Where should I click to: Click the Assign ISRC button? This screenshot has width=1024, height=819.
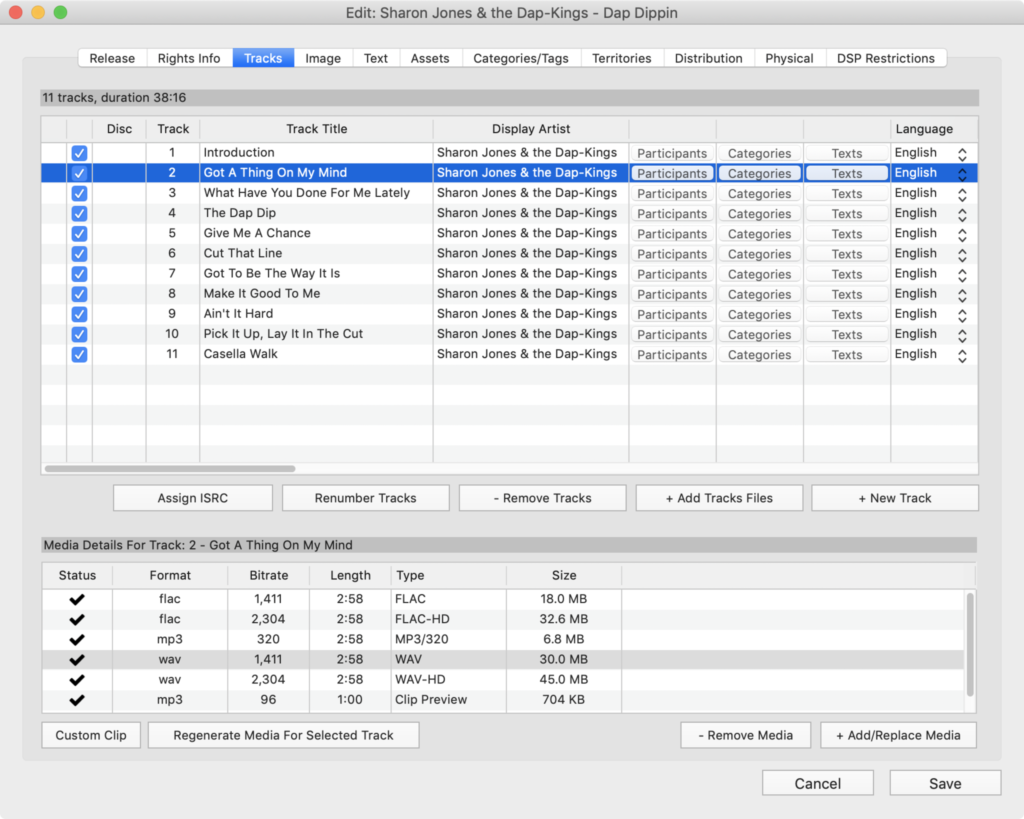[x=193, y=498]
